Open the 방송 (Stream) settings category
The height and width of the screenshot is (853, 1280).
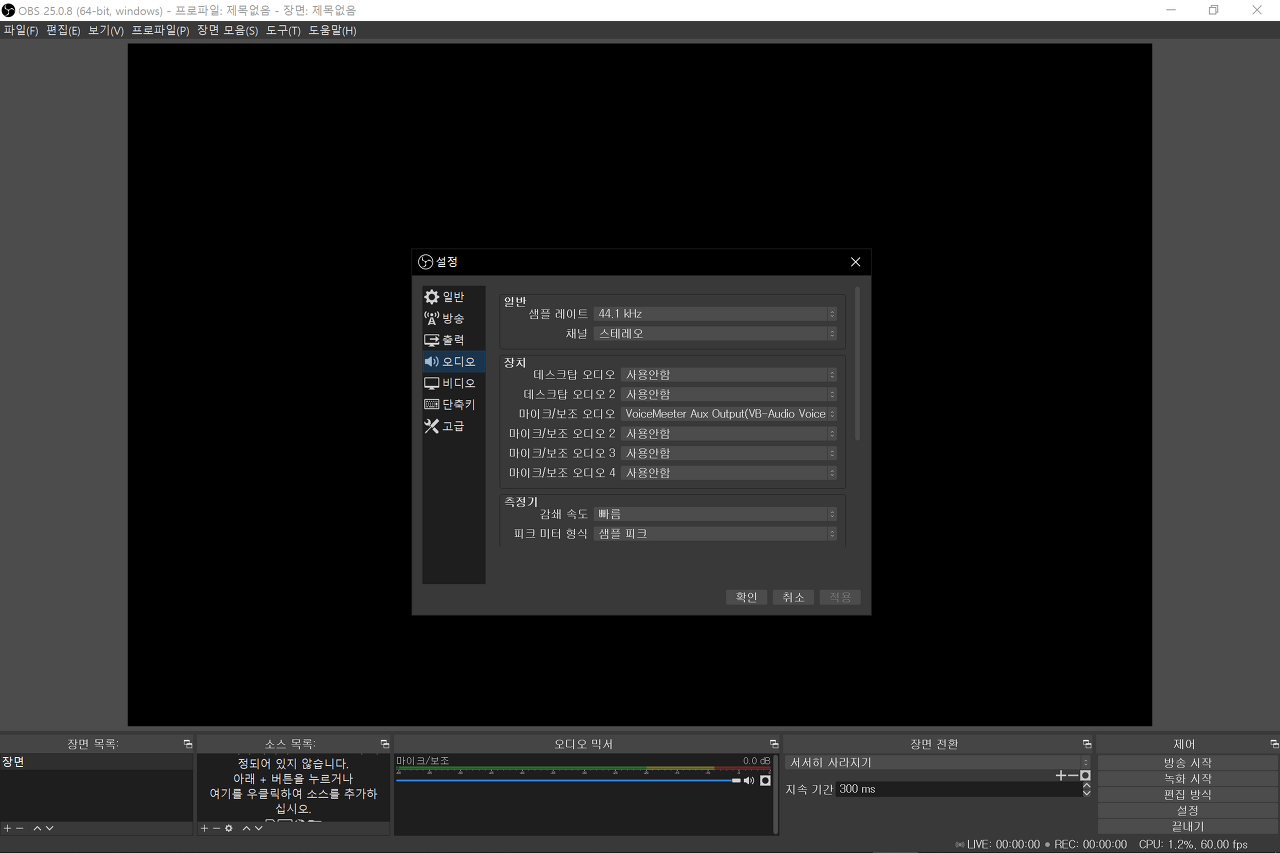pyautogui.click(x=454, y=318)
